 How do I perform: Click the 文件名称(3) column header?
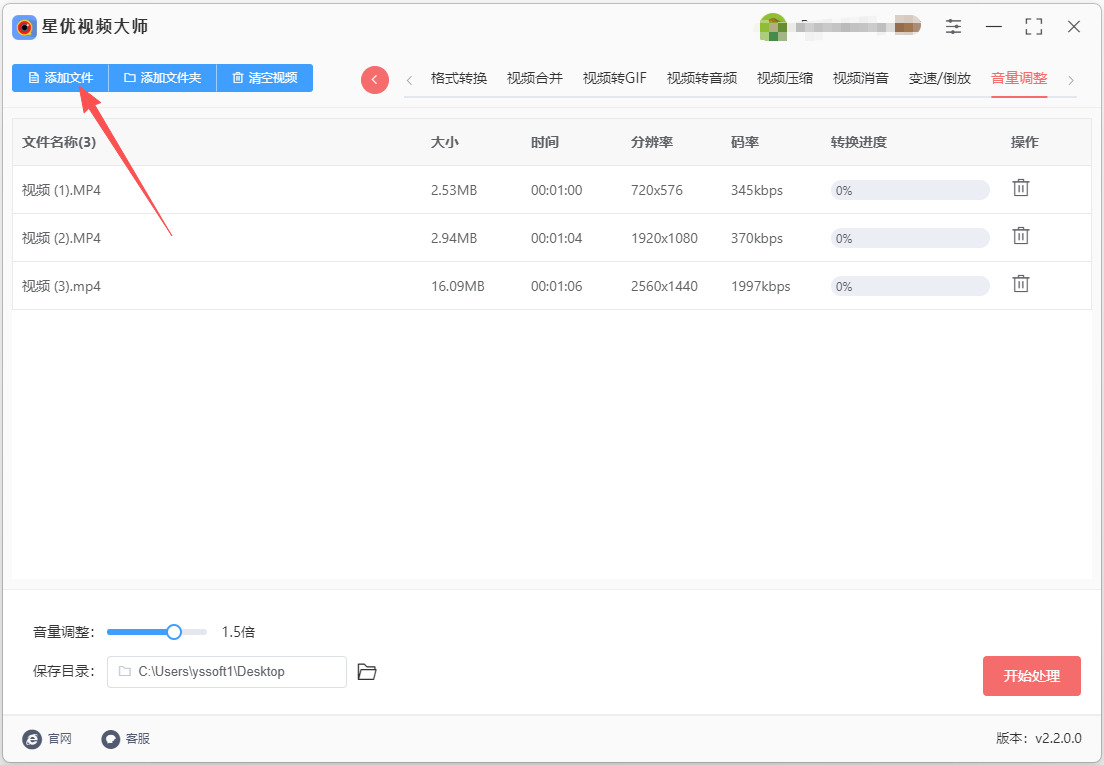(x=58, y=142)
